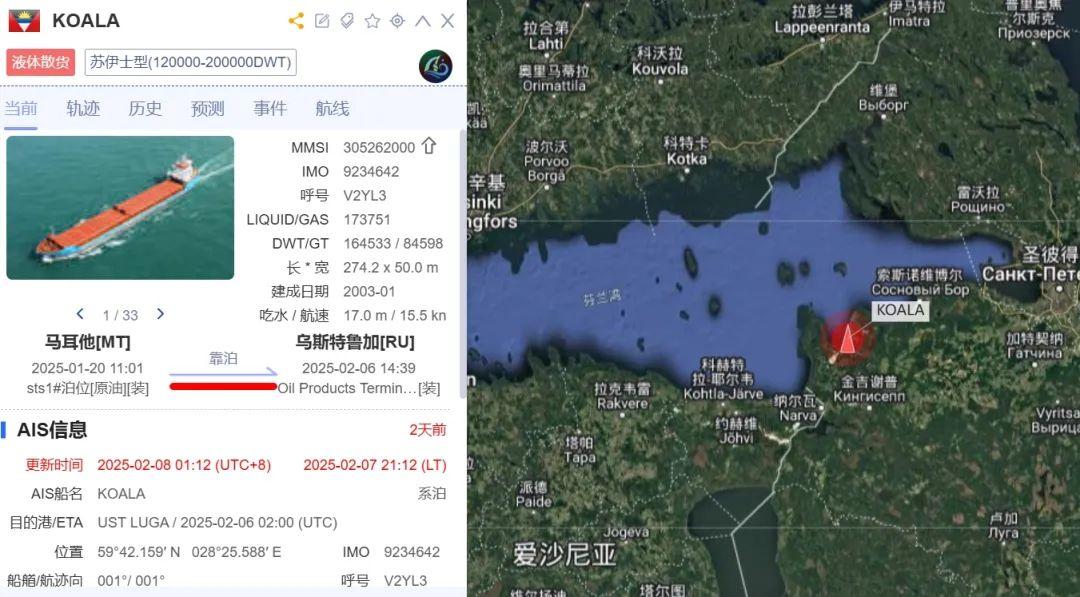
Task: Close the KOALA ship panel
Action: (x=448, y=21)
